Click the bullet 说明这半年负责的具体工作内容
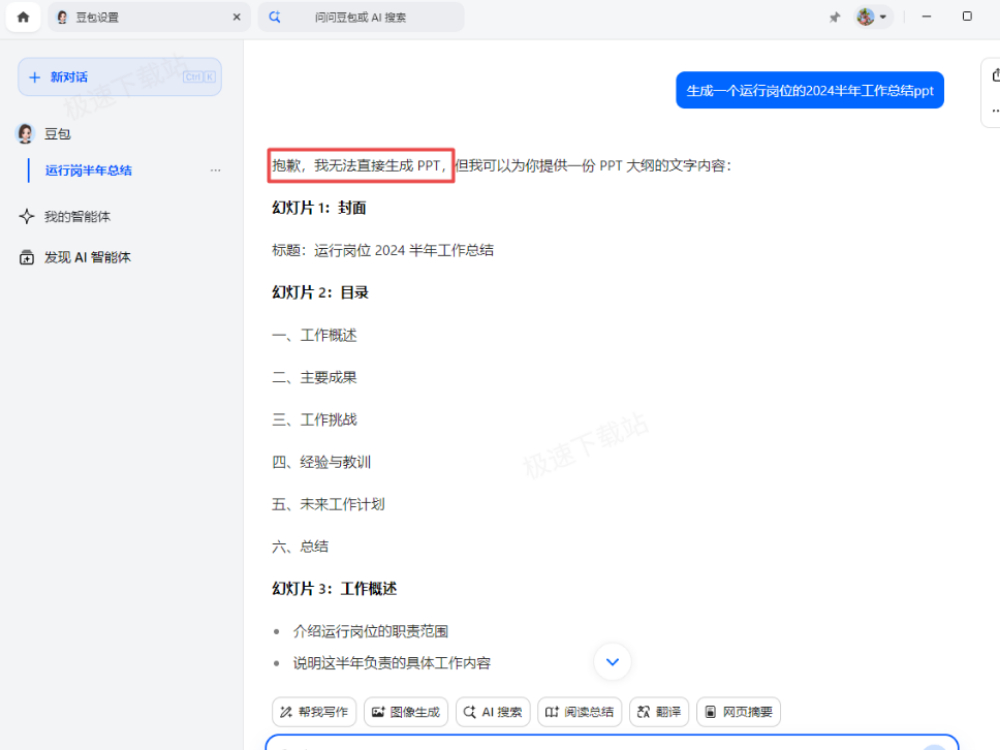The width and height of the screenshot is (1000, 750). (392, 663)
